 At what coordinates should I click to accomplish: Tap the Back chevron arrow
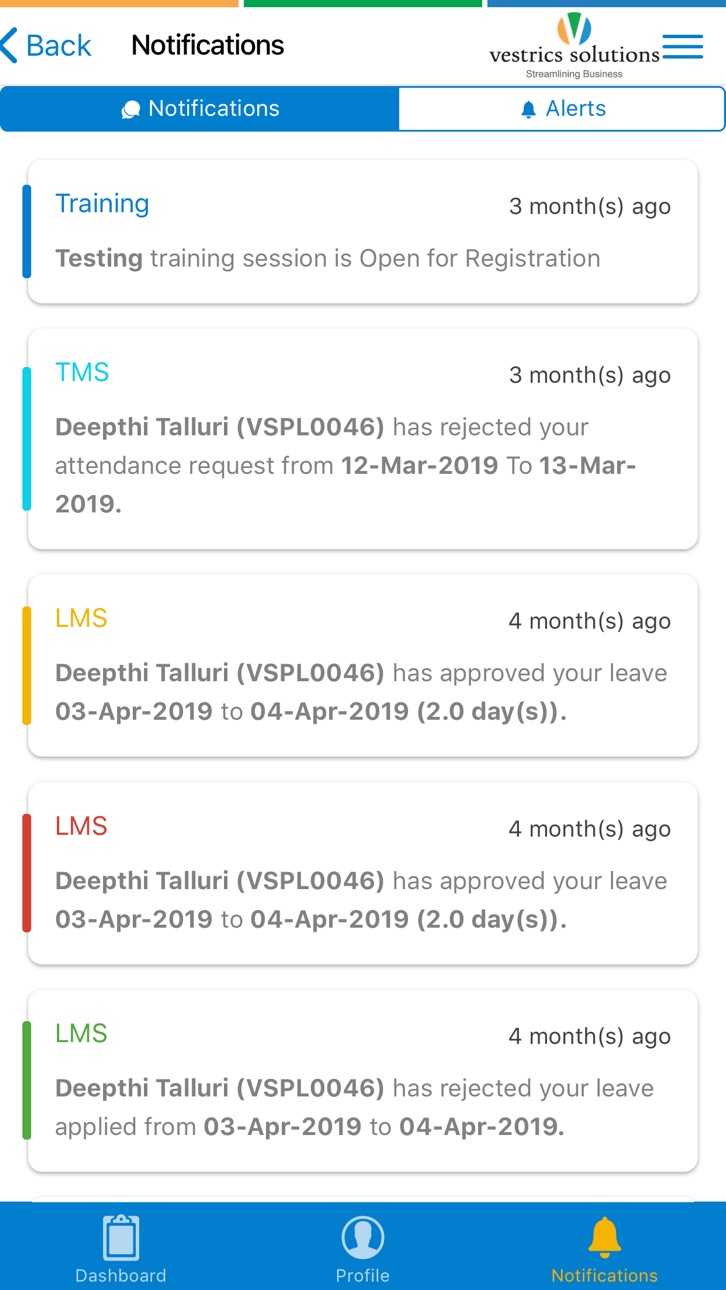(10, 46)
